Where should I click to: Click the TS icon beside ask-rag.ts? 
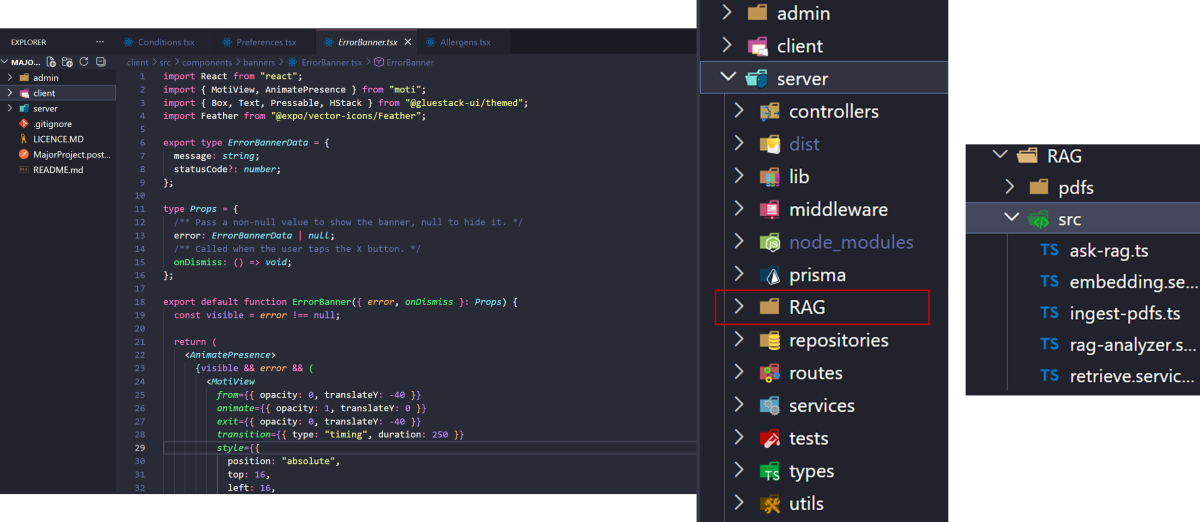pyautogui.click(x=1049, y=250)
